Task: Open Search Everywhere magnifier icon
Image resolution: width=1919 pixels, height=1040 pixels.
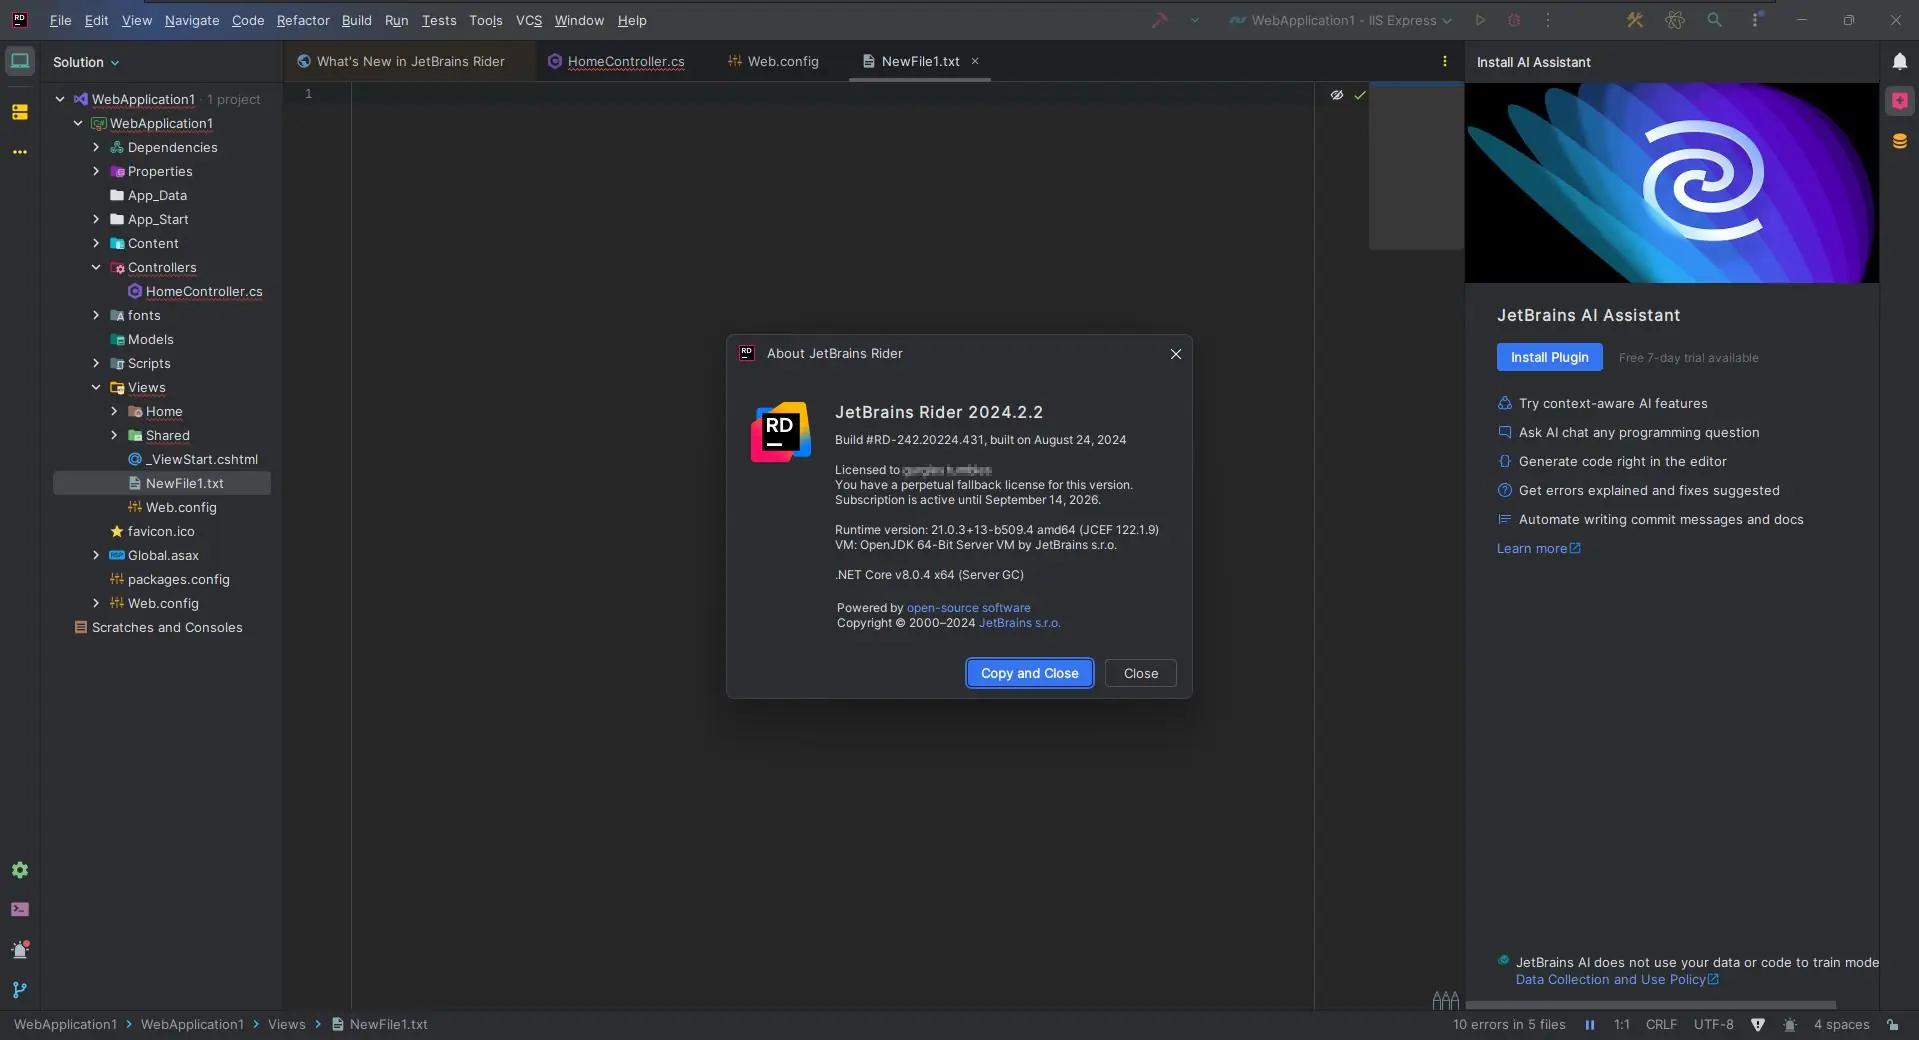Action: pos(1714,20)
